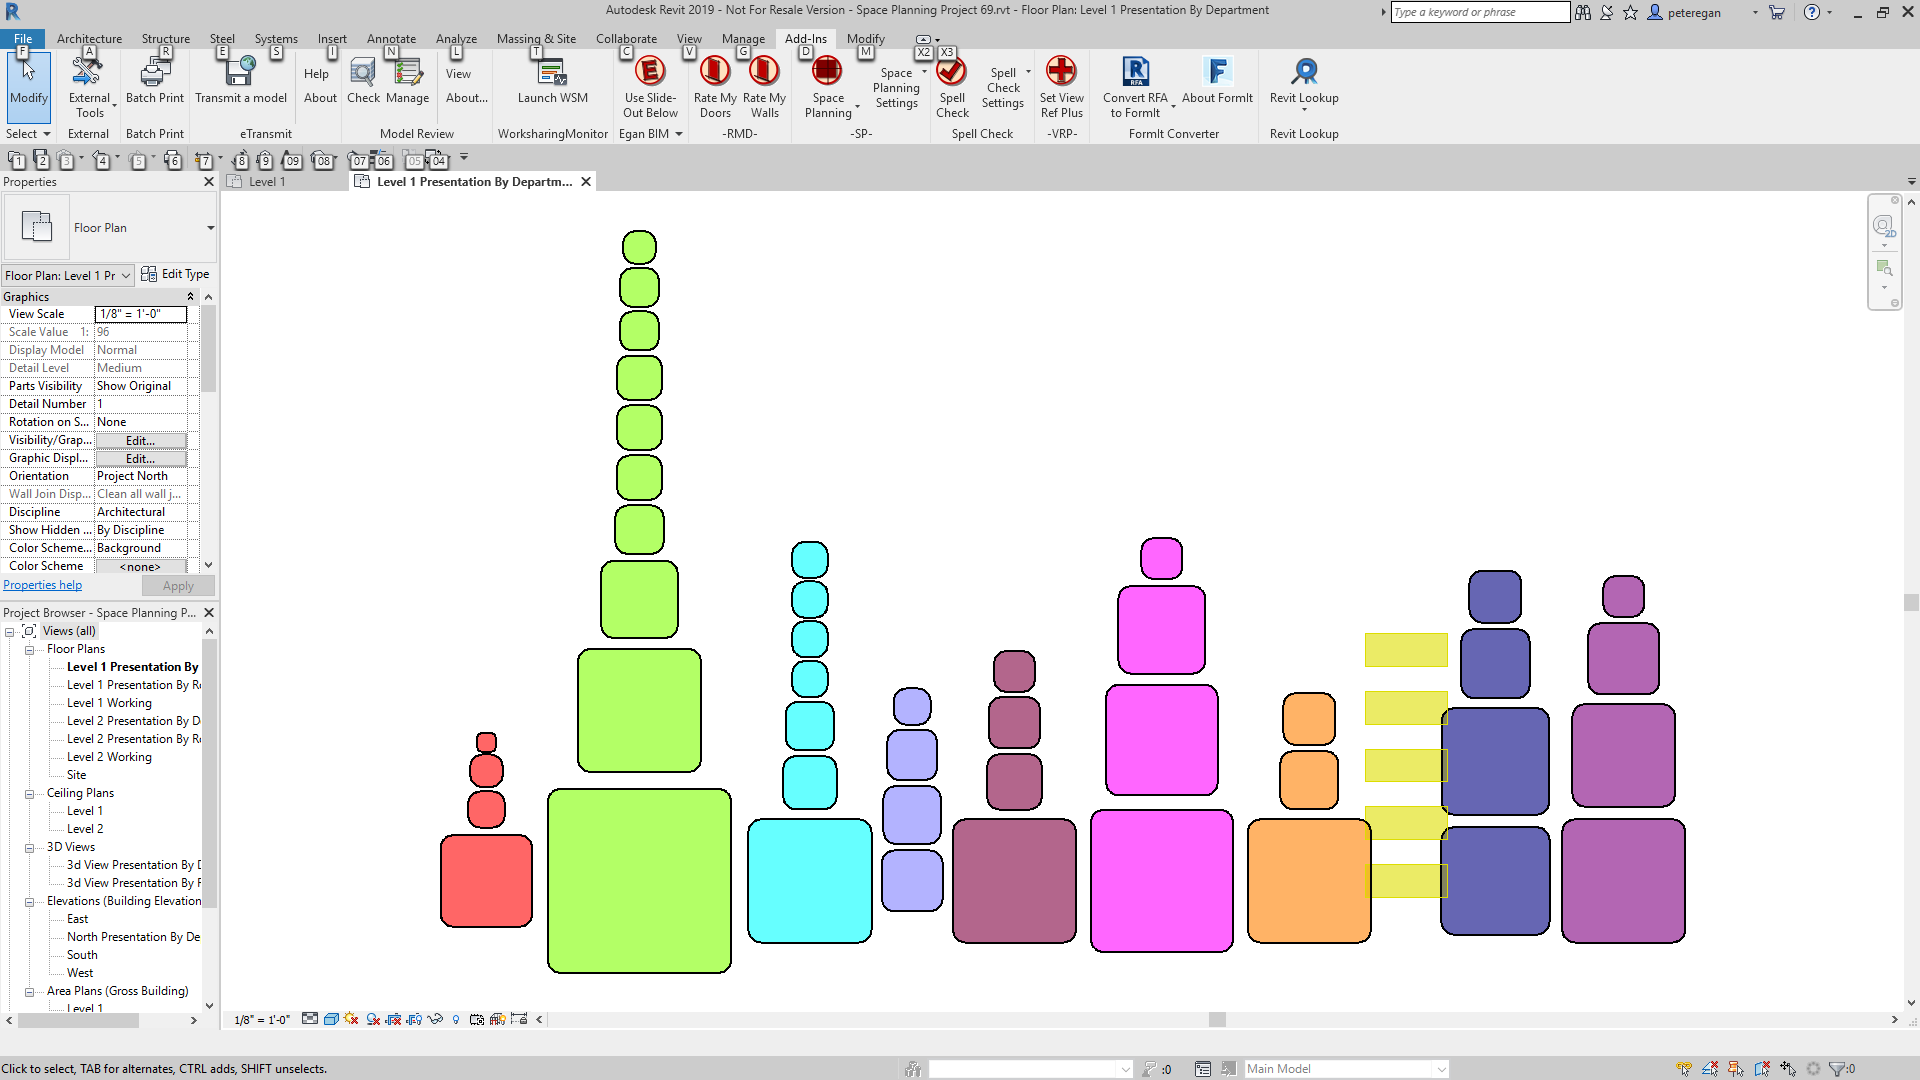Open the Floor Plan type selector dropdown
Image resolution: width=1920 pixels, height=1080 pixels.
[x=210, y=228]
